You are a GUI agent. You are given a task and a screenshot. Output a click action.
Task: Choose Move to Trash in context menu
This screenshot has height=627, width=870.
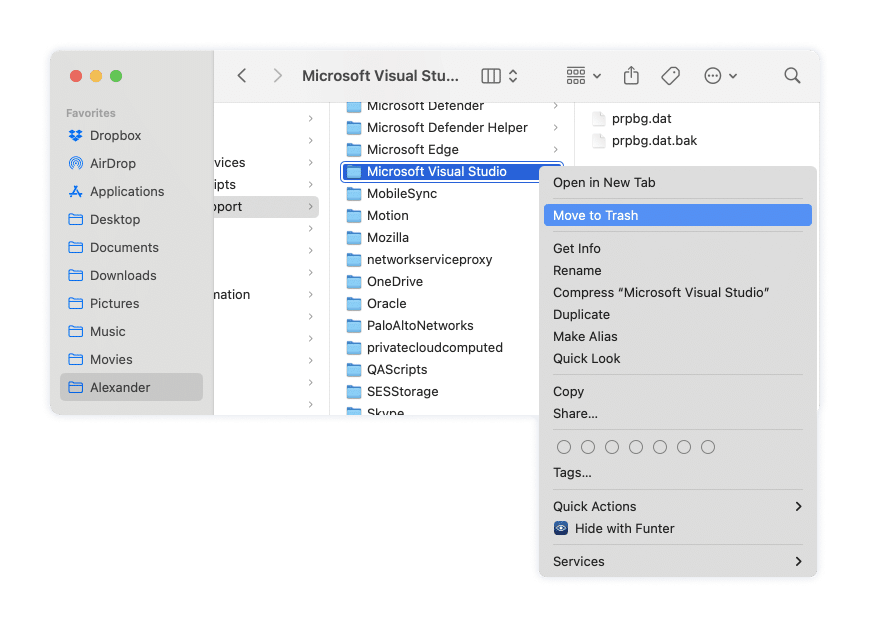coord(677,215)
